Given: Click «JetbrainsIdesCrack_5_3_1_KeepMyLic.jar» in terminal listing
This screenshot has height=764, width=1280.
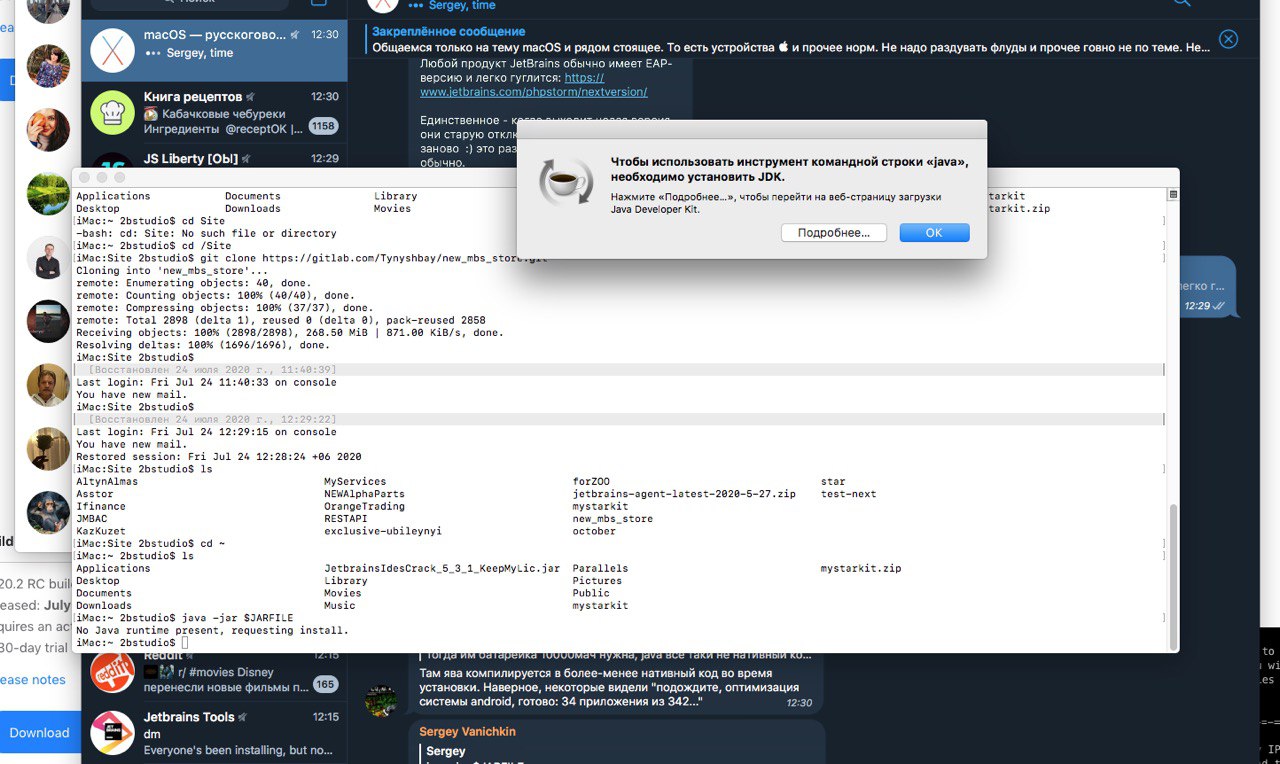Looking at the screenshot, I should 442,568.
